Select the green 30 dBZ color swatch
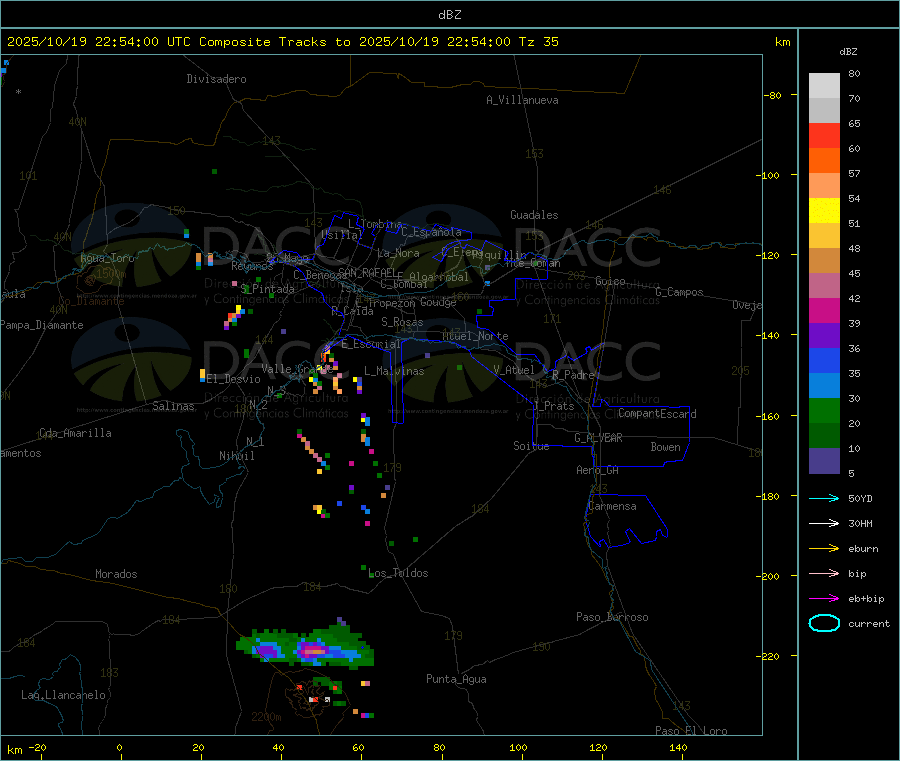The height and width of the screenshot is (761, 900). [824, 410]
